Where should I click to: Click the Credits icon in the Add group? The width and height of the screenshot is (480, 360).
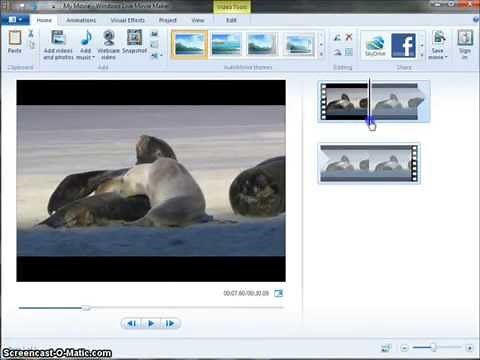point(154,55)
